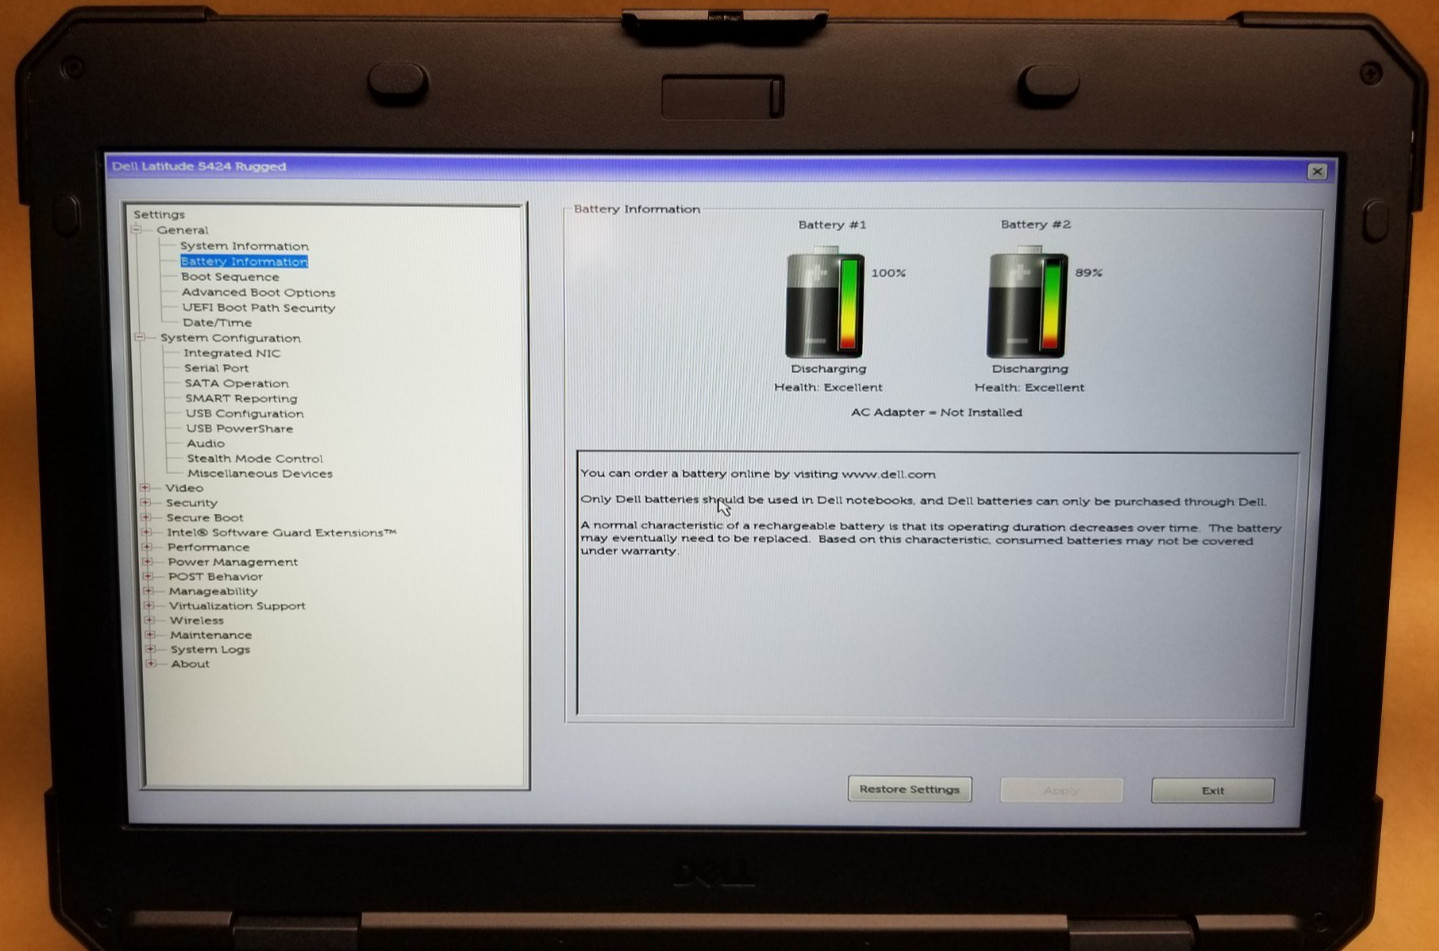Screen dimensions: 1439x951
Task: Open Boot Sequence settings
Action: [x=230, y=277]
